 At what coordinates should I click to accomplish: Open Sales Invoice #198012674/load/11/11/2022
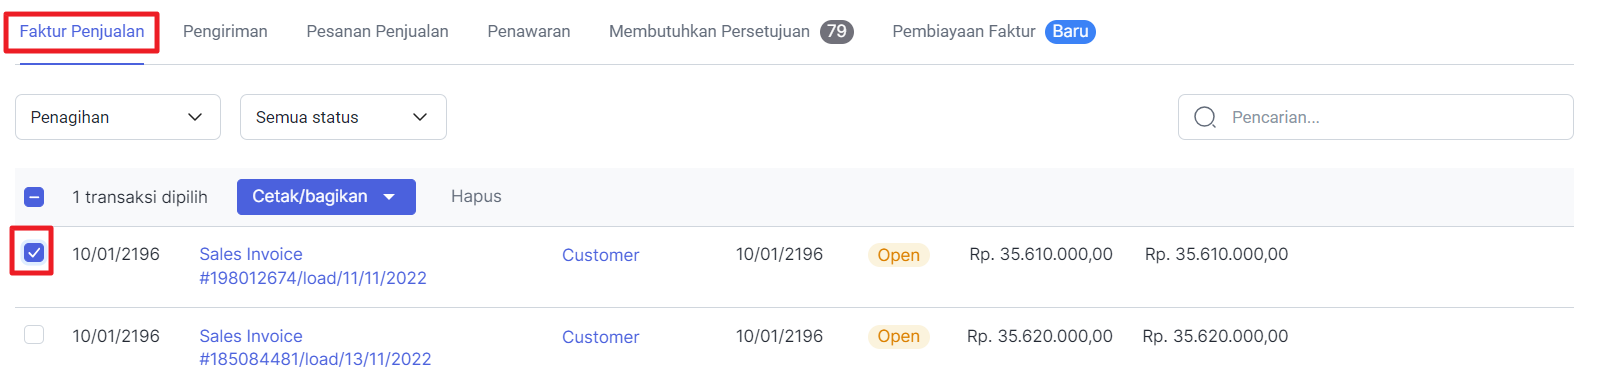[313, 266]
